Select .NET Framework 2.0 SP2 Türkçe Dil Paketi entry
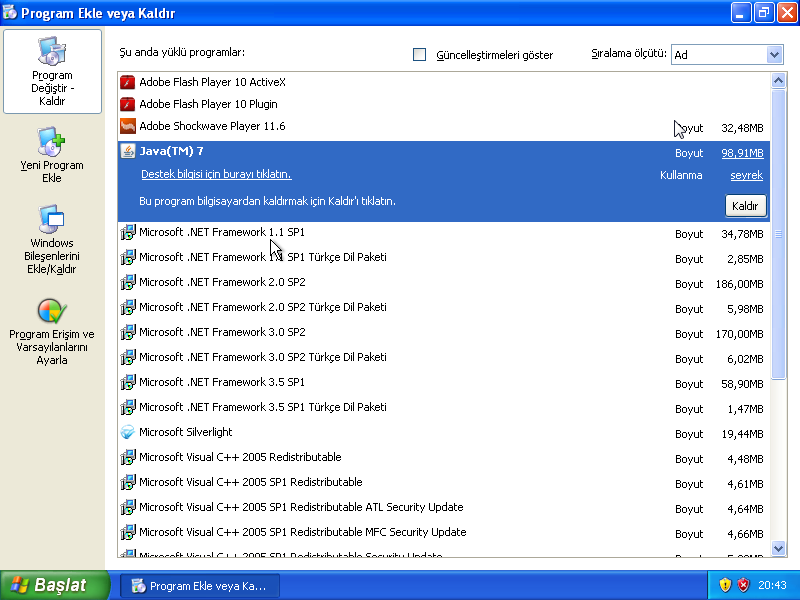 coord(444,308)
